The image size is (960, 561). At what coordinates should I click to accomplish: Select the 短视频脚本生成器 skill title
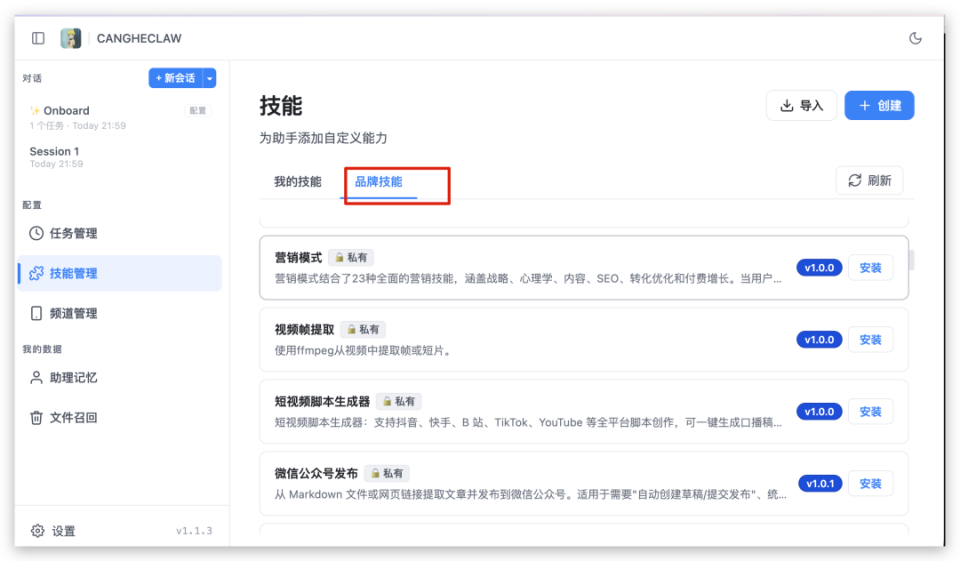tap(322, 402)
